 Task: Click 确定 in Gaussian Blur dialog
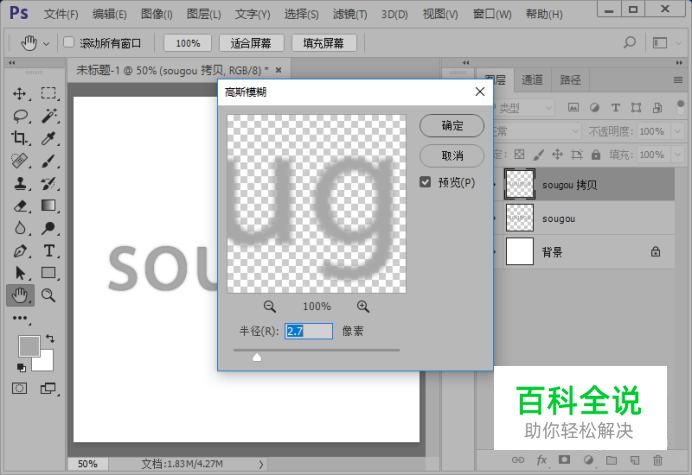pos(451,126)
